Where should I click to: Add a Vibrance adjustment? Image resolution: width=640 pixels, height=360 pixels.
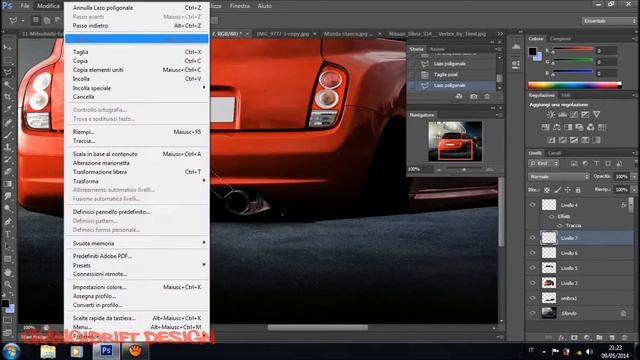tap(596, 115)
